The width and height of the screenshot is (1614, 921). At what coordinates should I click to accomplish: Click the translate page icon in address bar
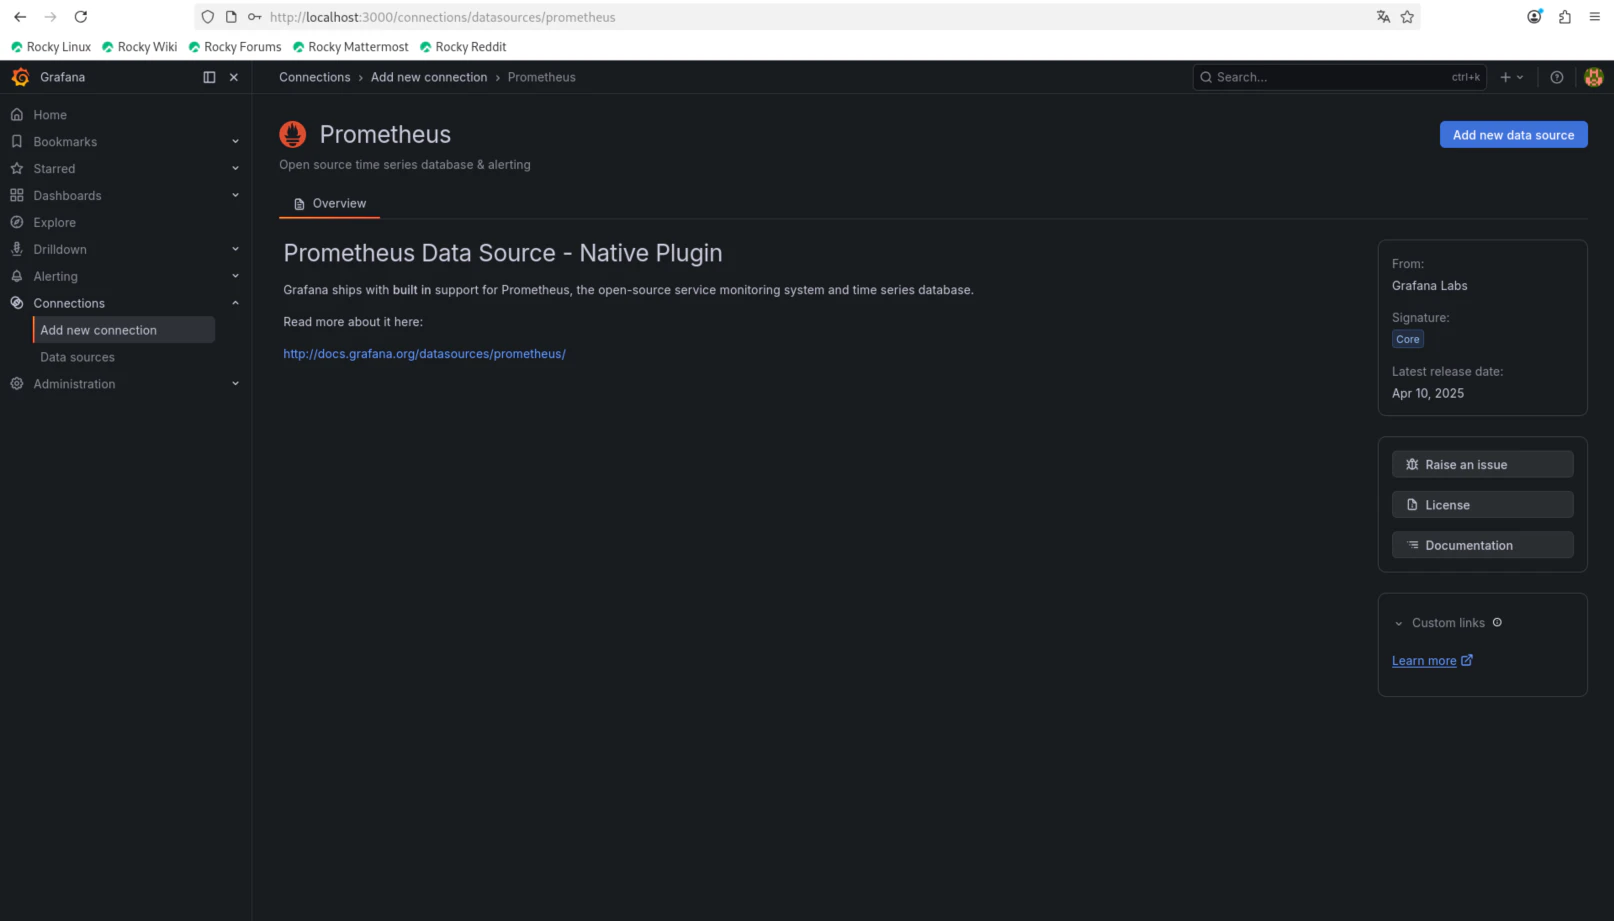[1383, 17]
